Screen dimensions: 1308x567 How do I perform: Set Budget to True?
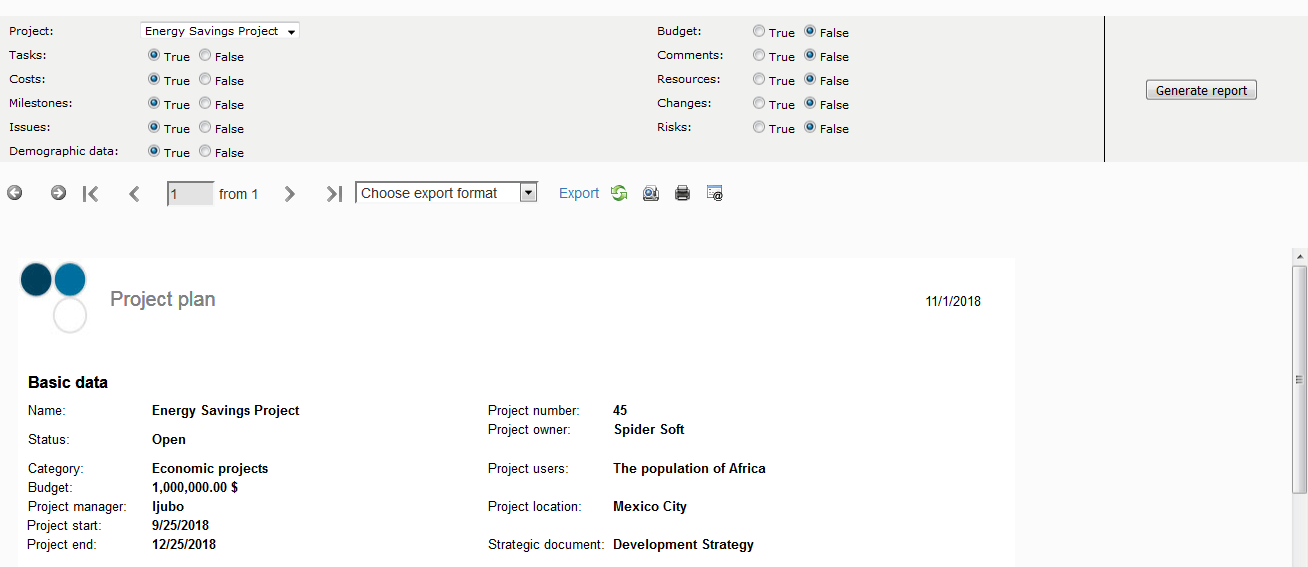click(x=759, y=32)
